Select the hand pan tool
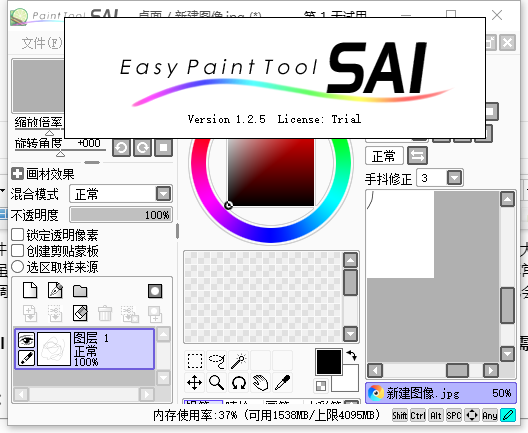The width and height of the screenshot is (528, 433). [x=261, y=382]
